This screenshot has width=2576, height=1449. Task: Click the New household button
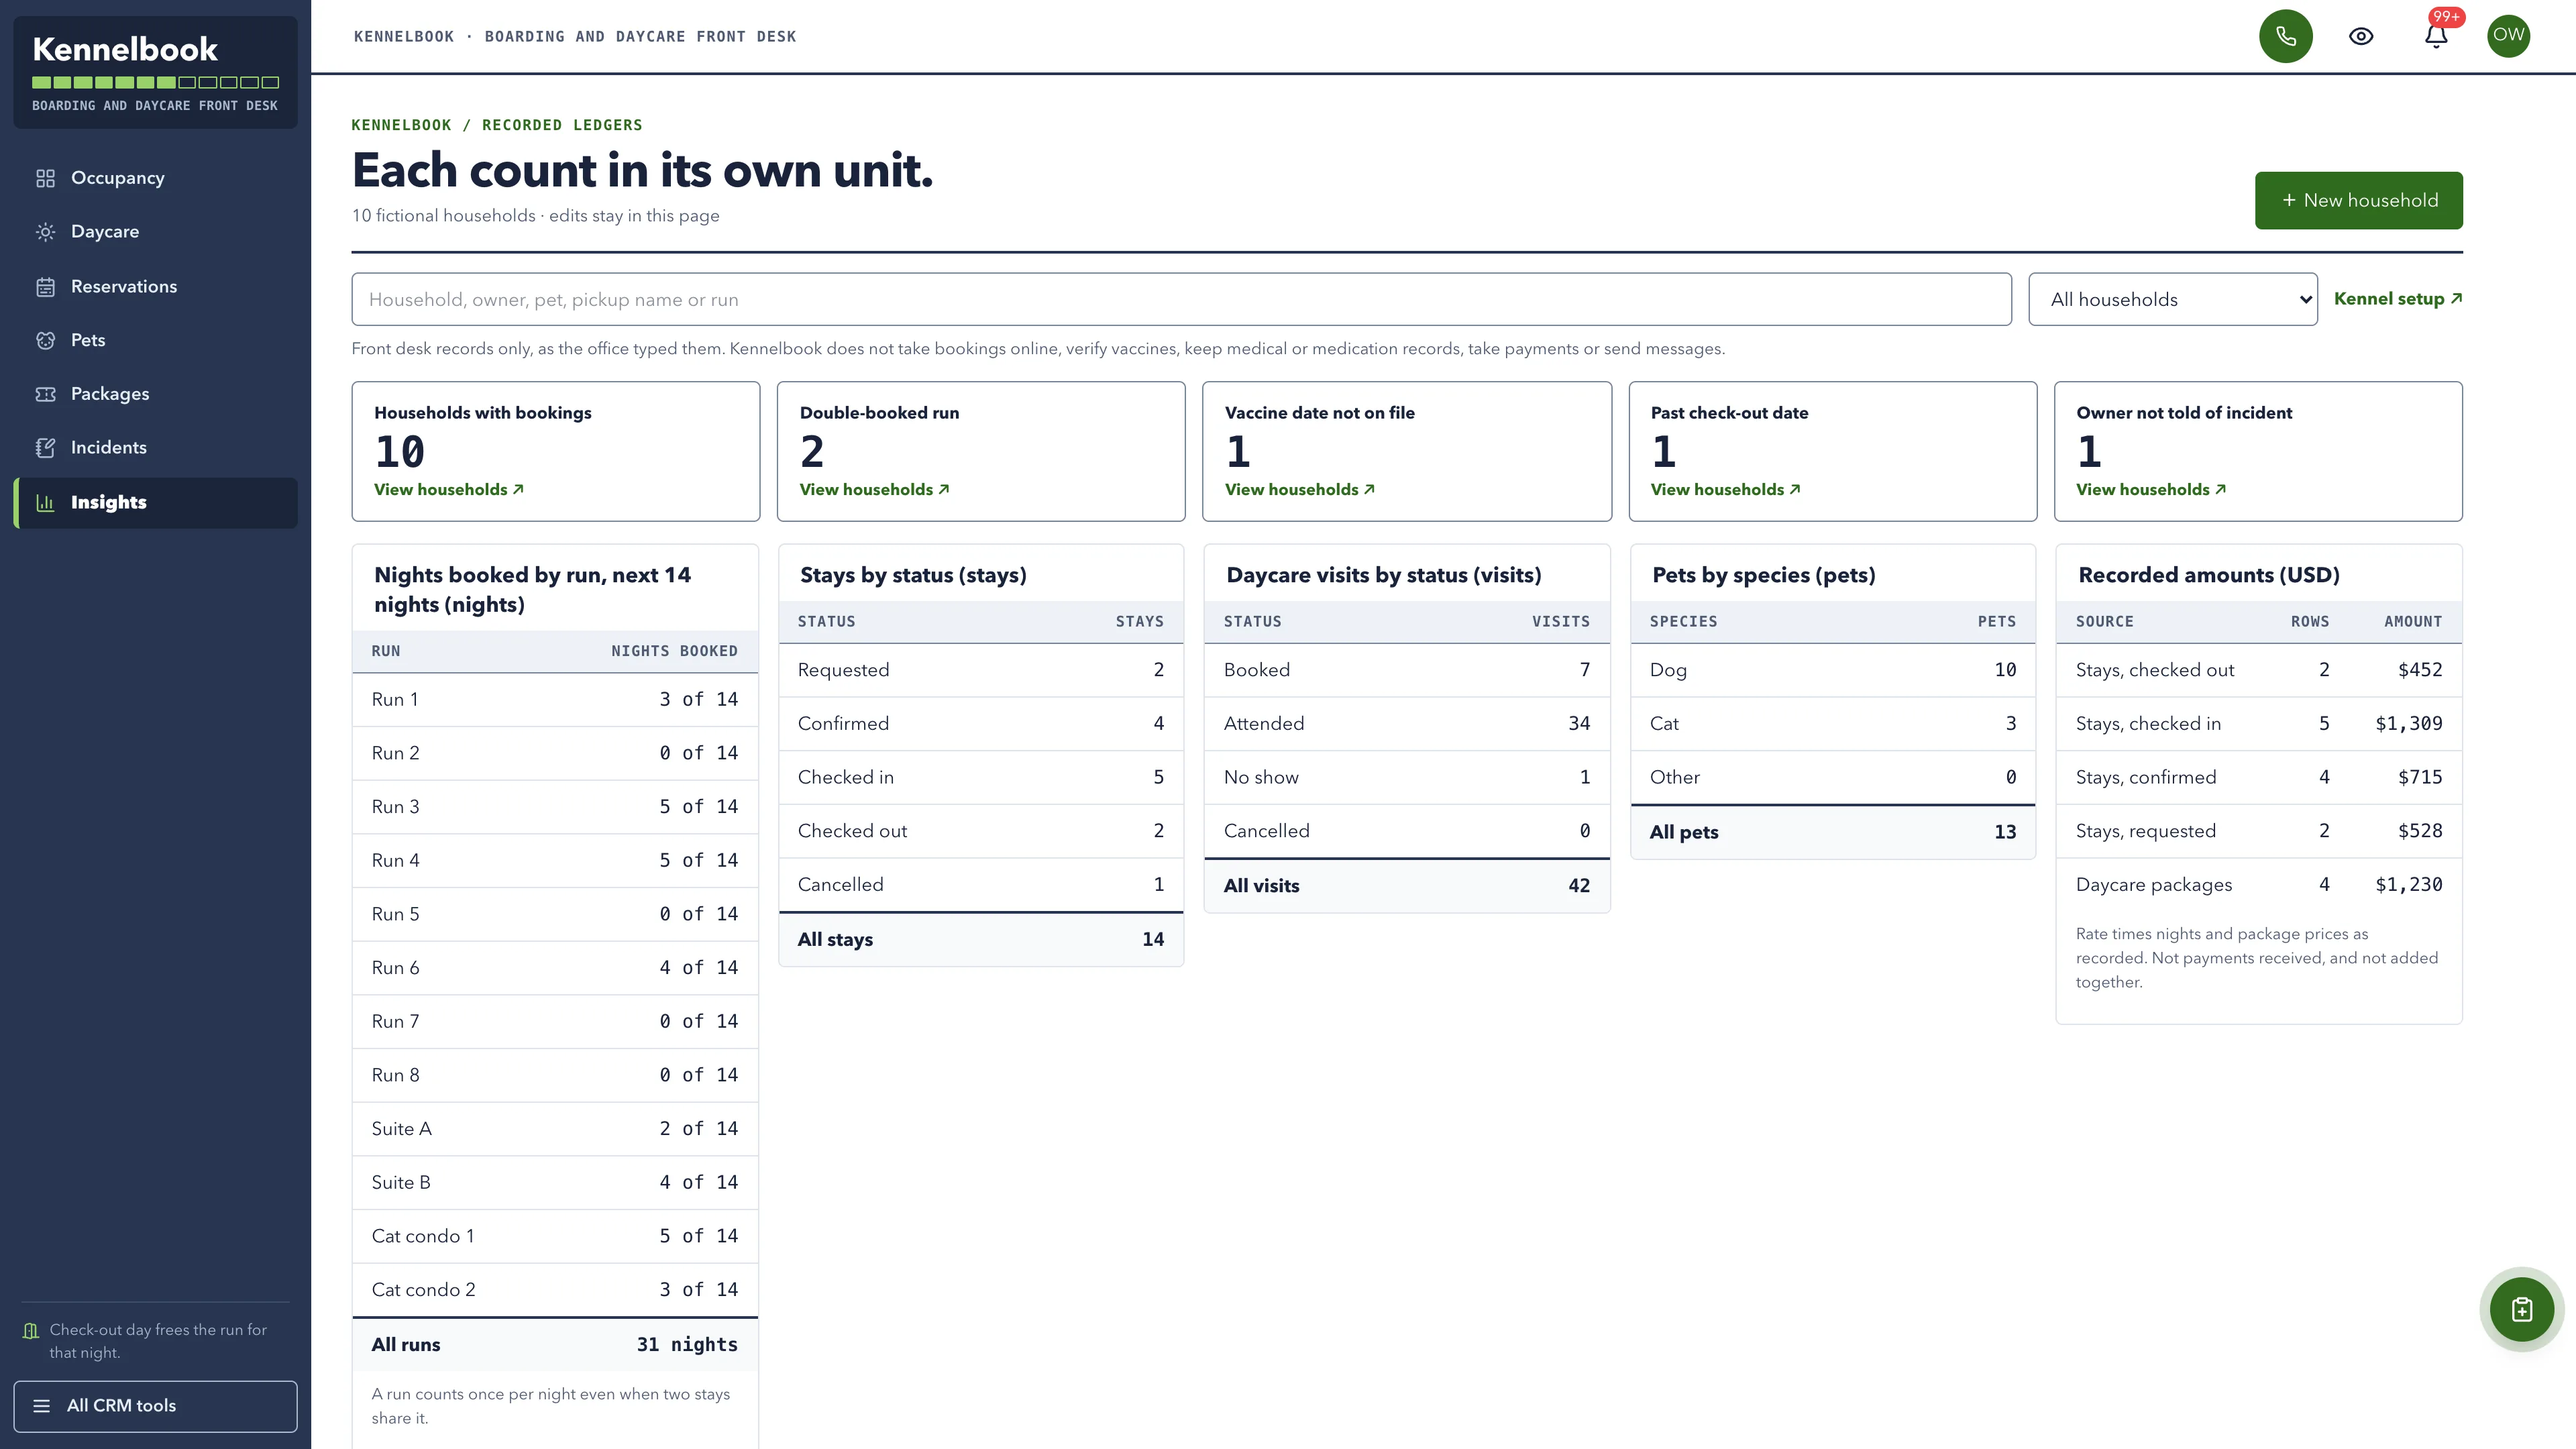point(2358,200)
